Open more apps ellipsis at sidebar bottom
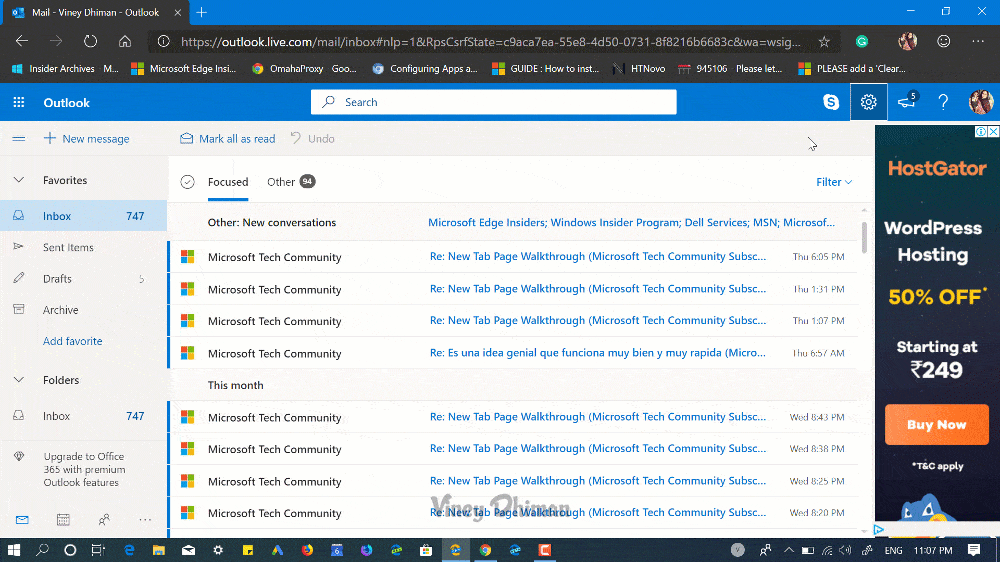This screenshot has height=562, width=1000. click(x=145, y=520)
